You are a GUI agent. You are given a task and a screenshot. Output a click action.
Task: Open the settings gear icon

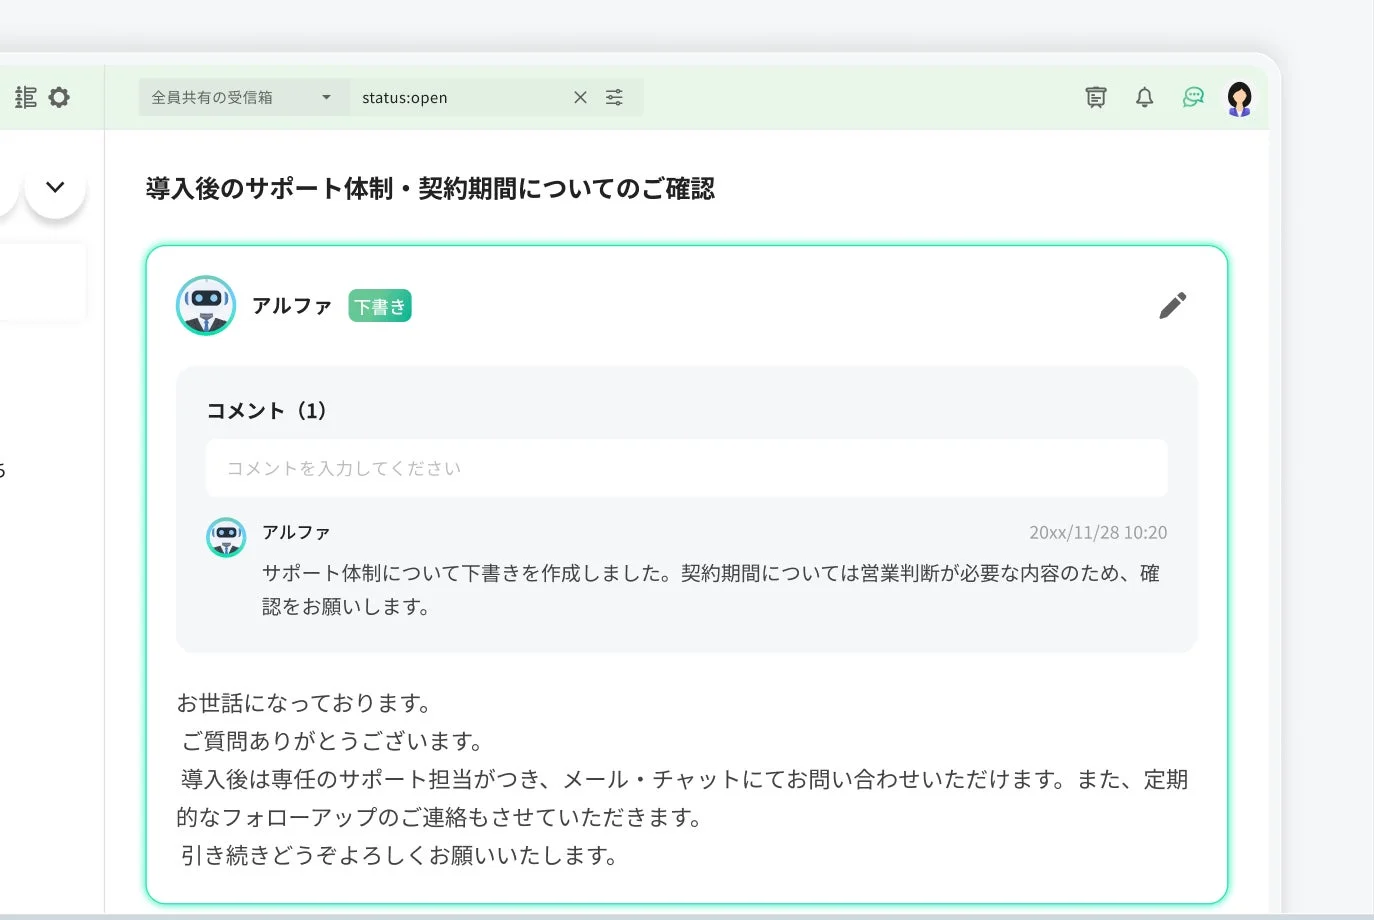click(59, 97)
